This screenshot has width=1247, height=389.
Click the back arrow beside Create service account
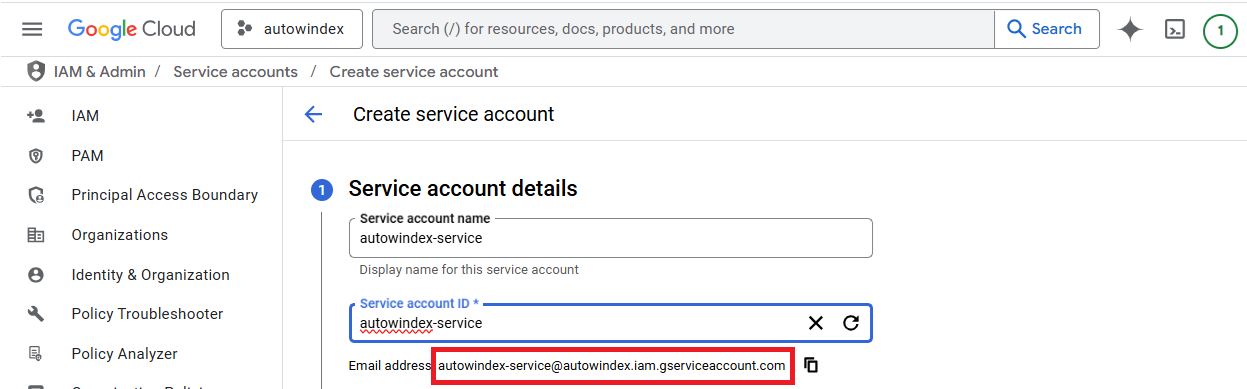(313, 114)
